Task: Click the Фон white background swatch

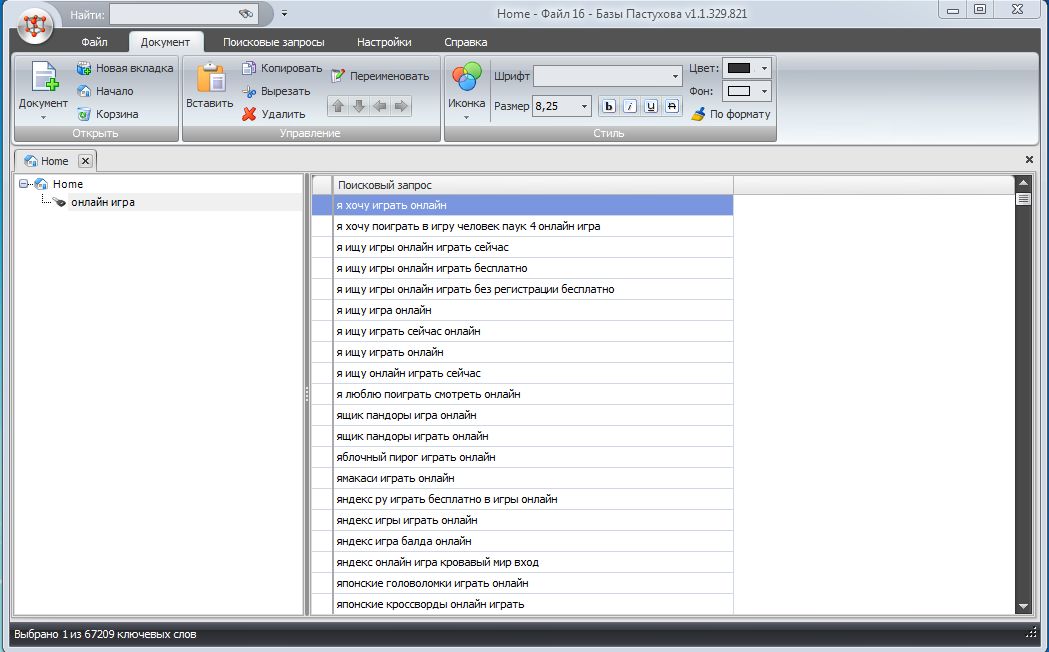Action: 739,91
